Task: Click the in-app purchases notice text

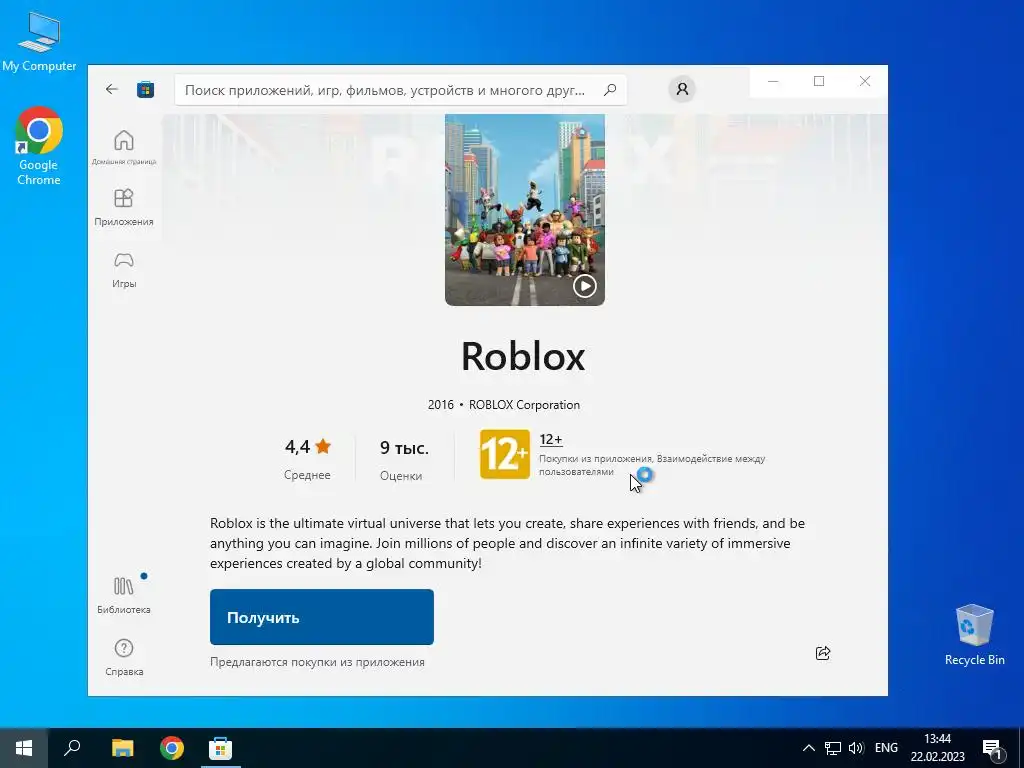Action: coord(317,662)
